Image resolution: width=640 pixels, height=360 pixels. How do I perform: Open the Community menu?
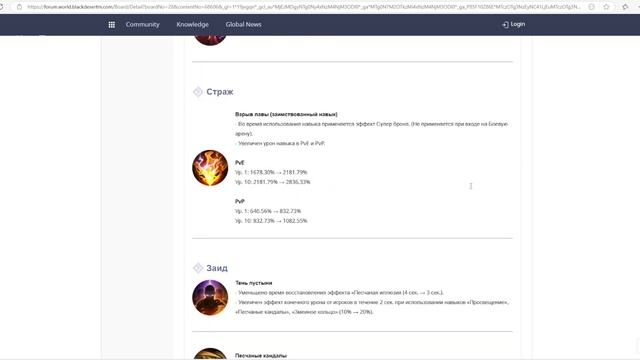(142, 24)
